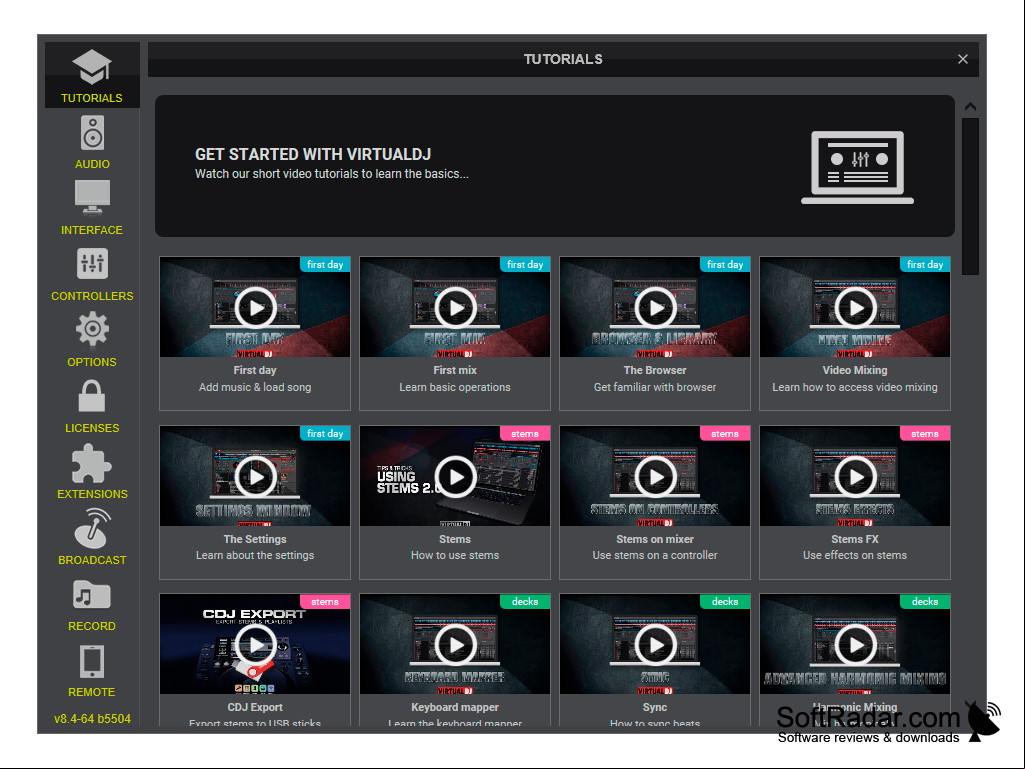This screenshot has height=769, width=1025.
Task: Click the 'Stems FX' tutorial title
Action: click(855, 539)
